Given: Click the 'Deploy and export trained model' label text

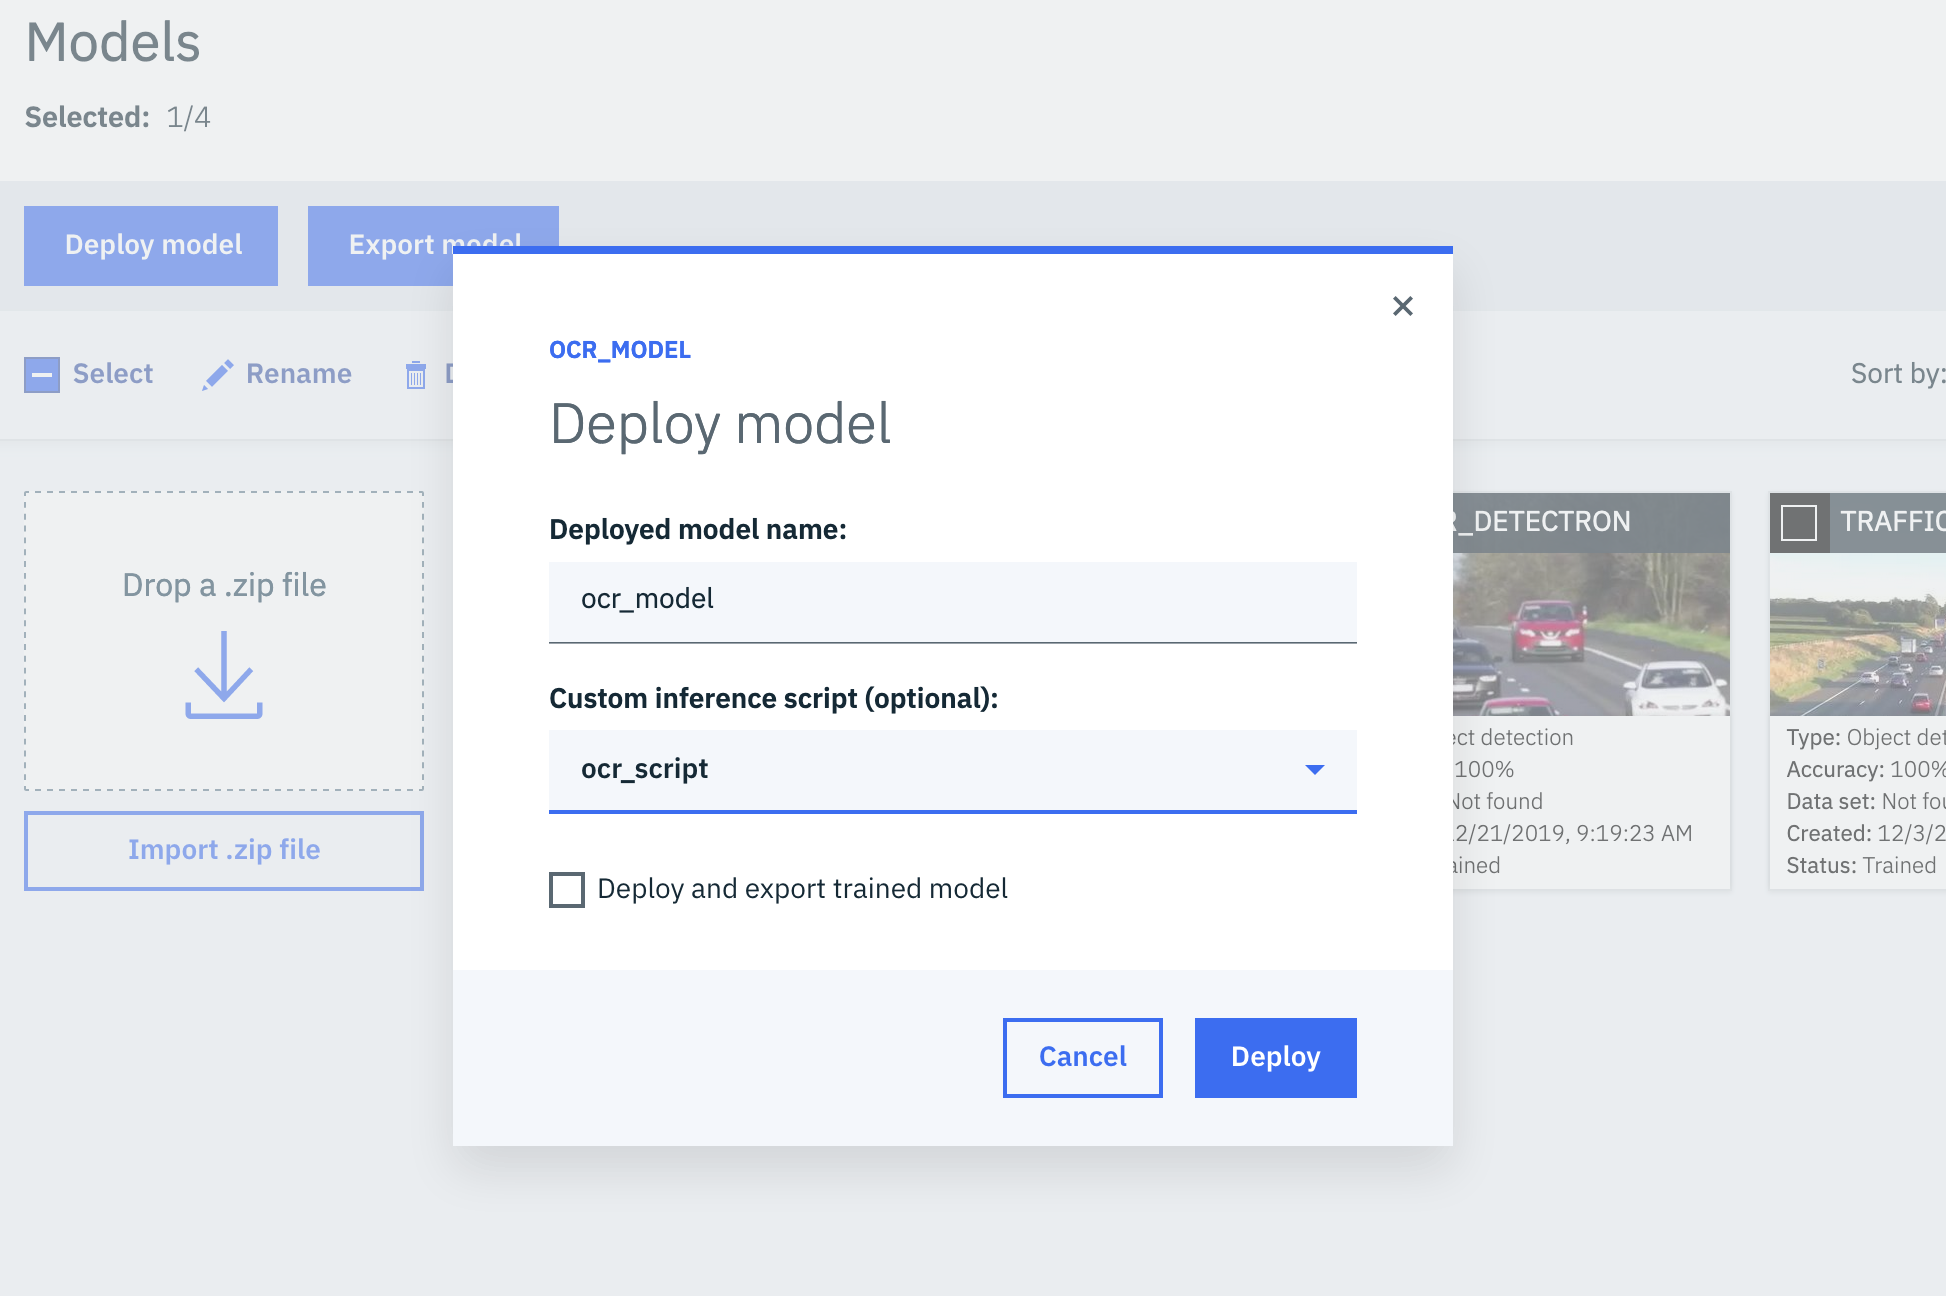Looking at the screenshot, I should (802, 889).
